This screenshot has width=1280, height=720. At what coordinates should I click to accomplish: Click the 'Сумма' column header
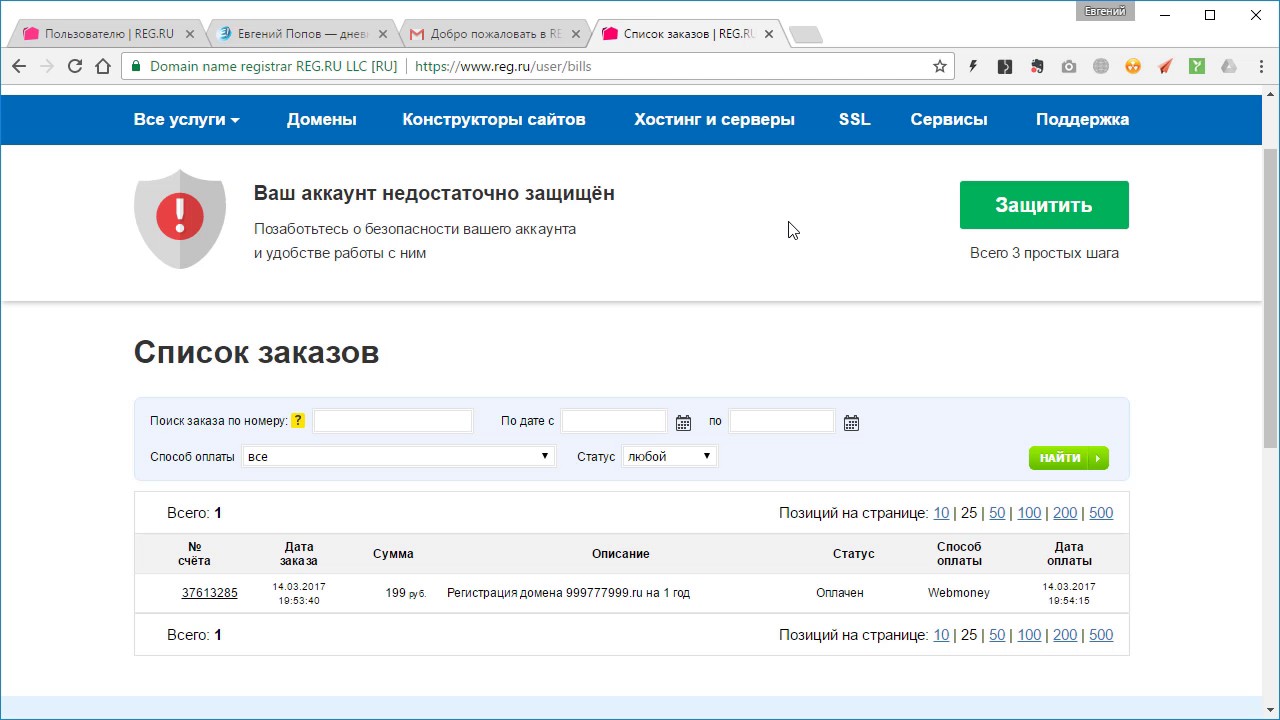[393, 554]
